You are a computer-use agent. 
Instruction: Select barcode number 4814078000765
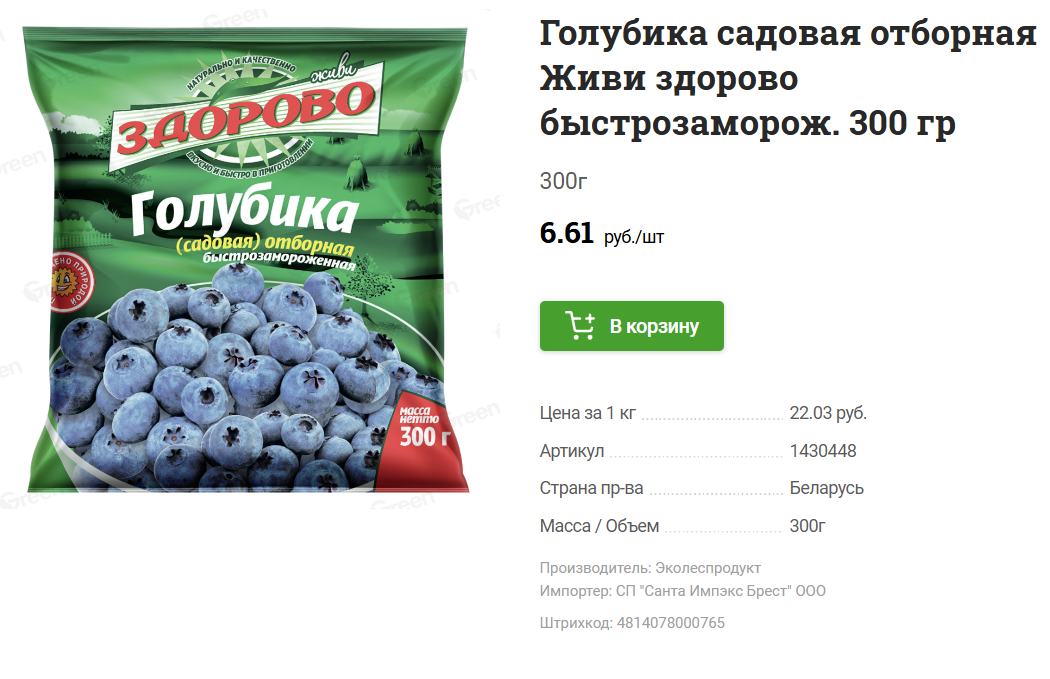(x=670, y=623)
